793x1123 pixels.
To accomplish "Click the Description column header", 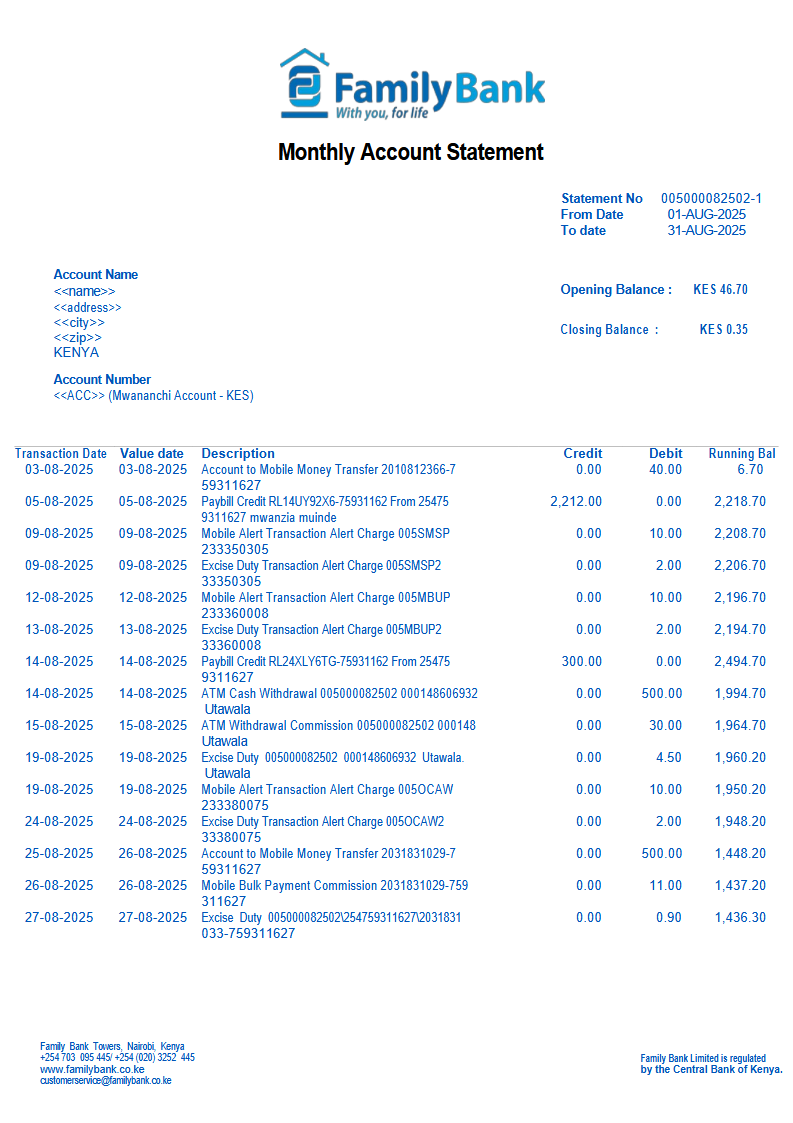I will coord(238,453).
